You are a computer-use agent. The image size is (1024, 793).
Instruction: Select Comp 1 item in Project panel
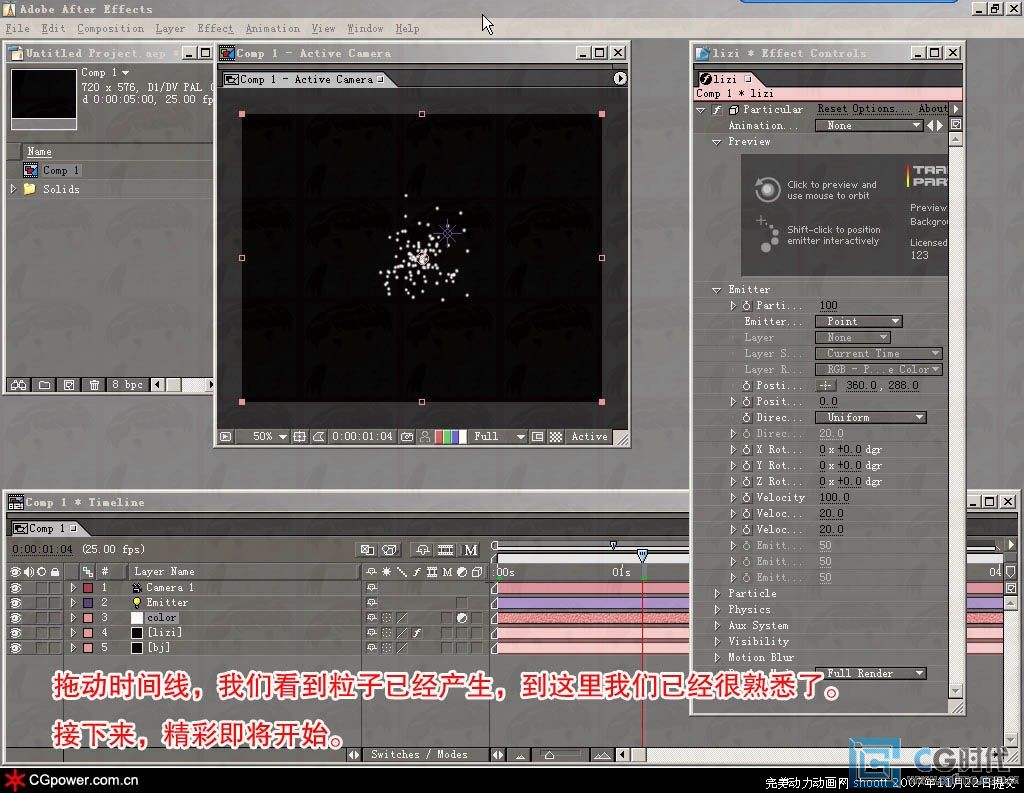coord(61,170)
